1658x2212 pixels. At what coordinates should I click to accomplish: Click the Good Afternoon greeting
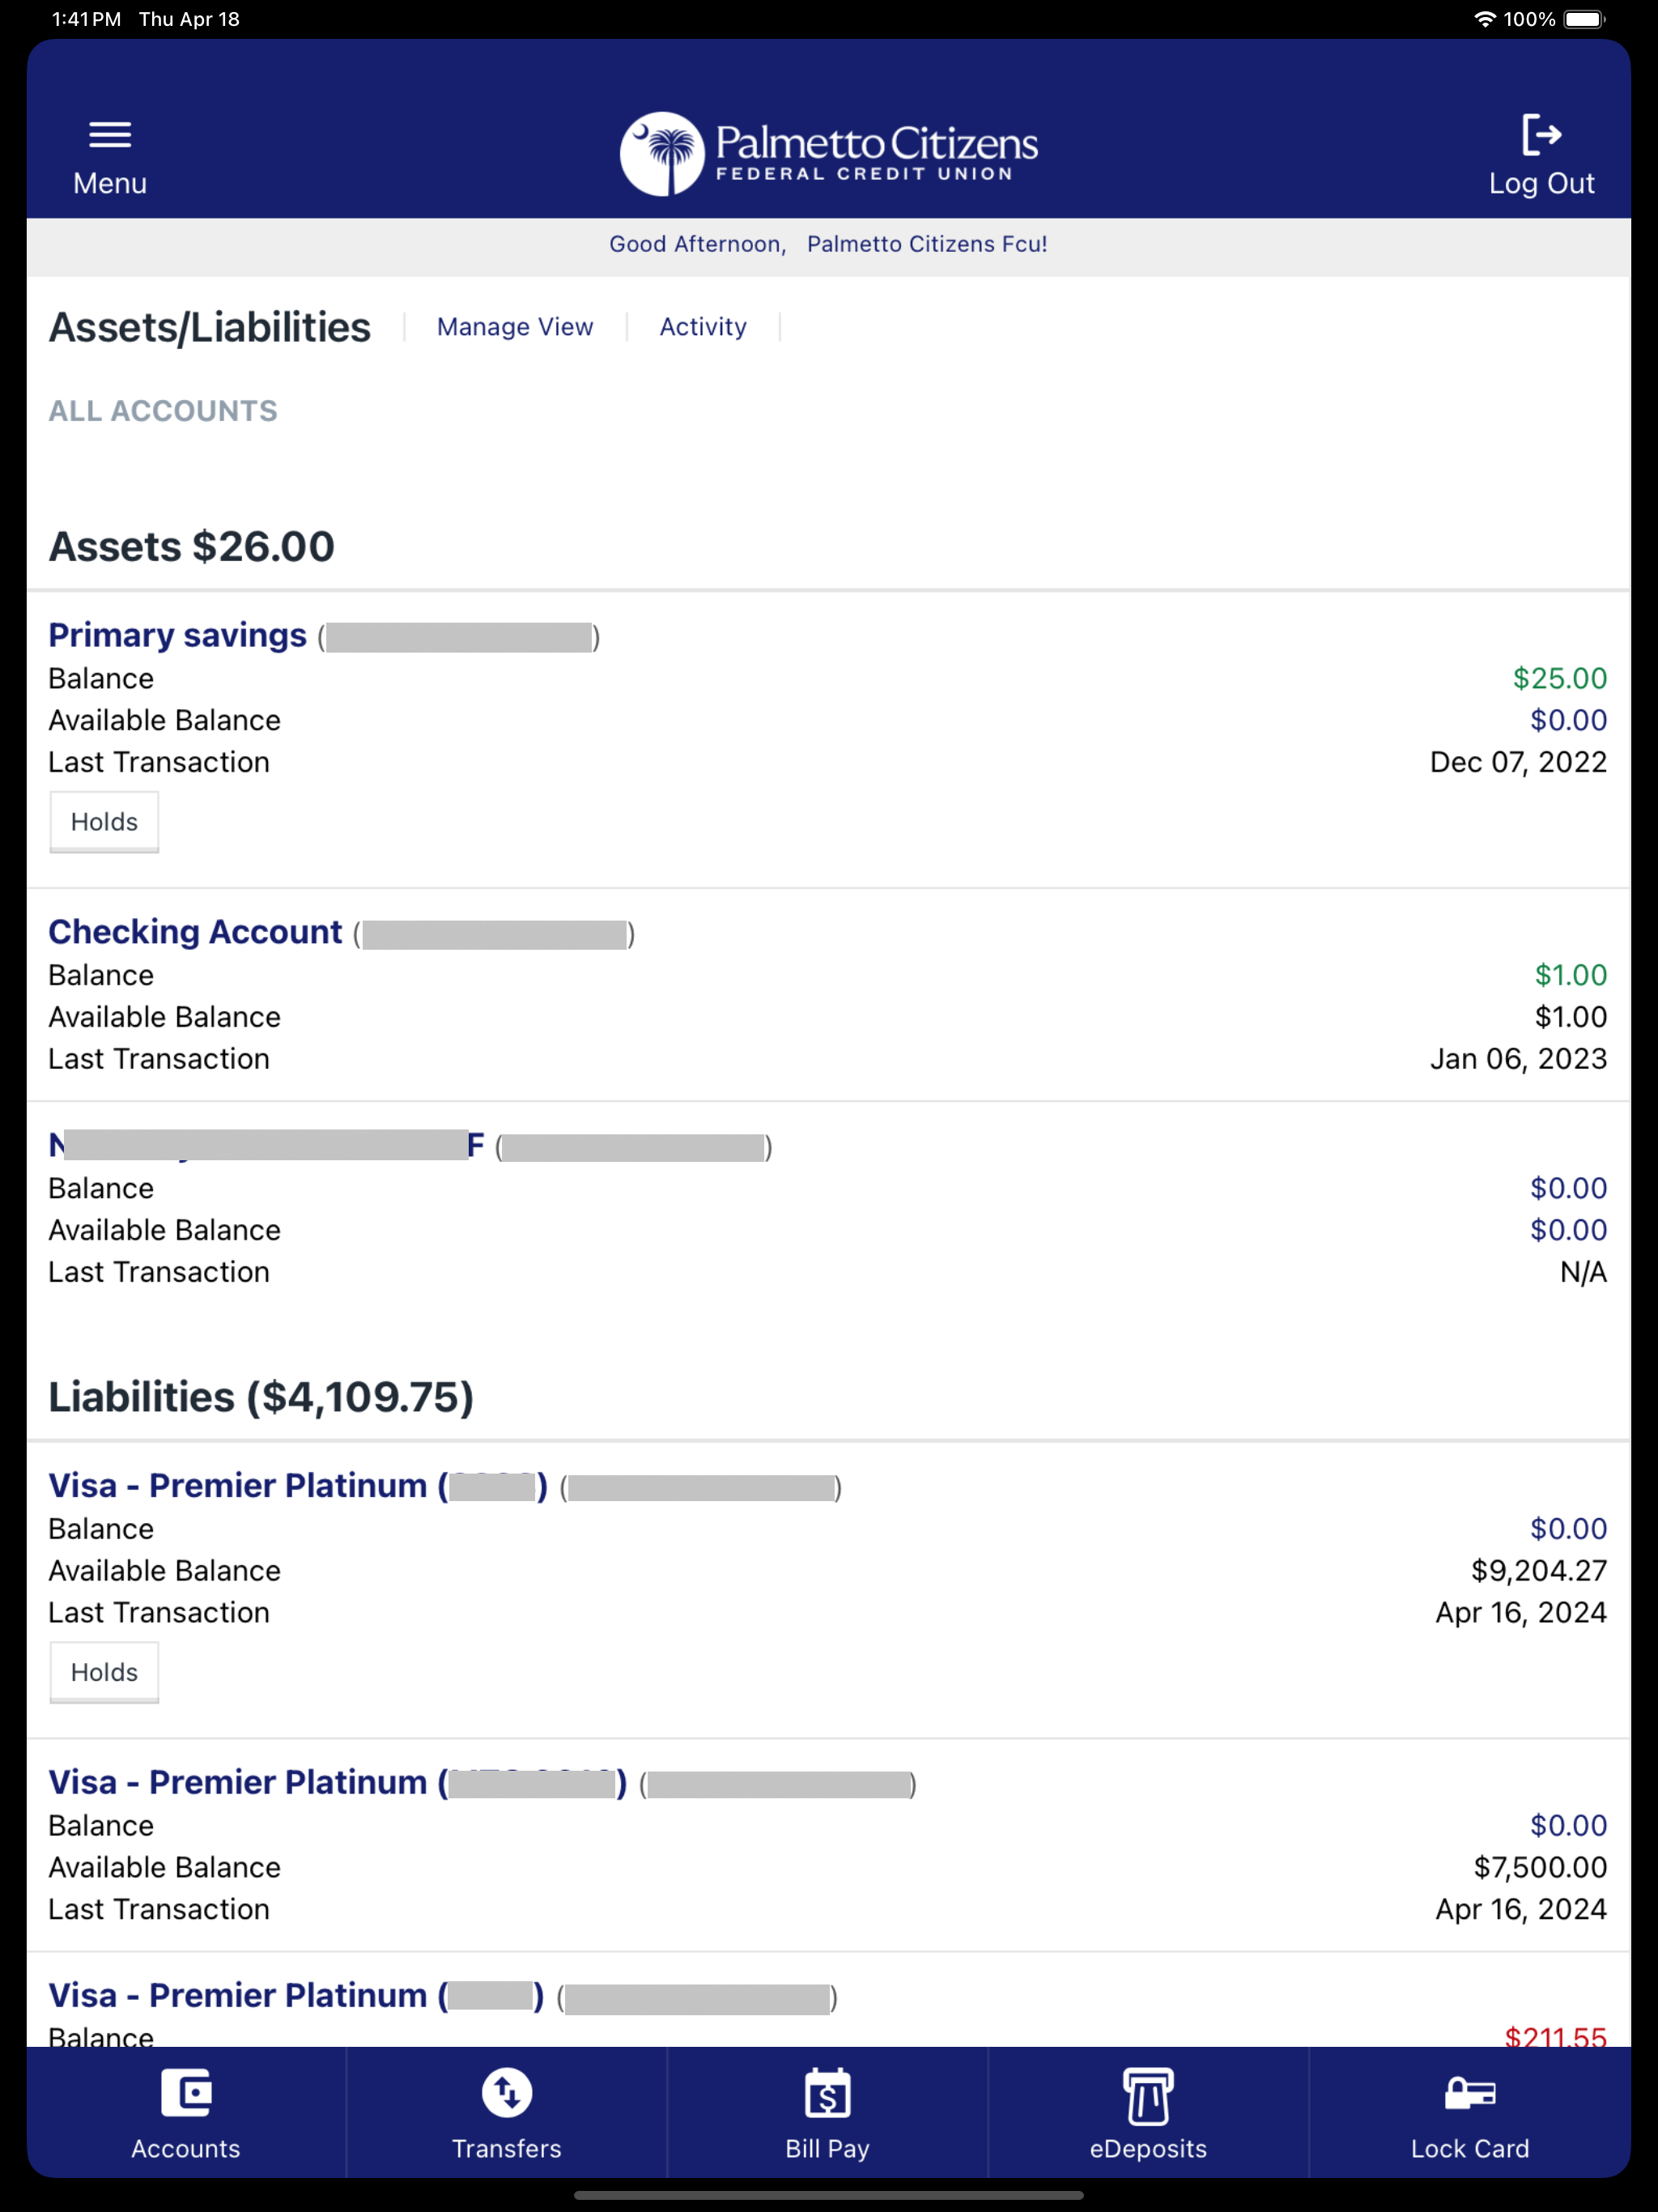(x=828, y=244)
